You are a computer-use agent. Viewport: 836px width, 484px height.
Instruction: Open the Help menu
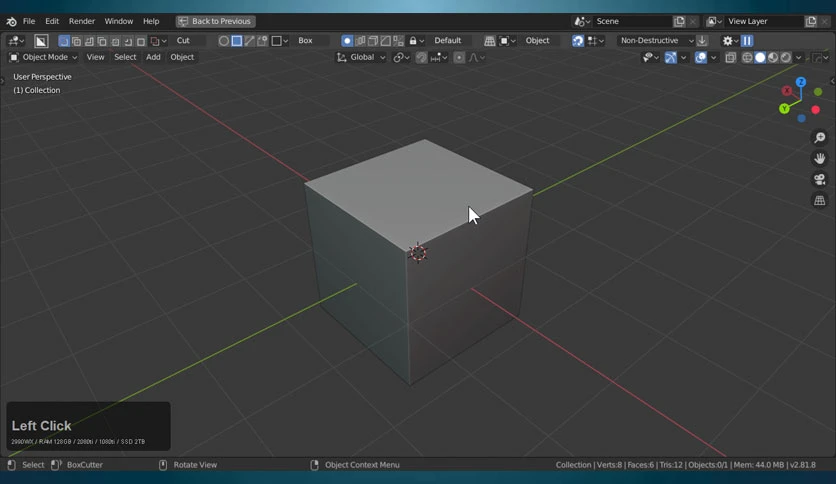pyautogui.click(x=151, y=21)
